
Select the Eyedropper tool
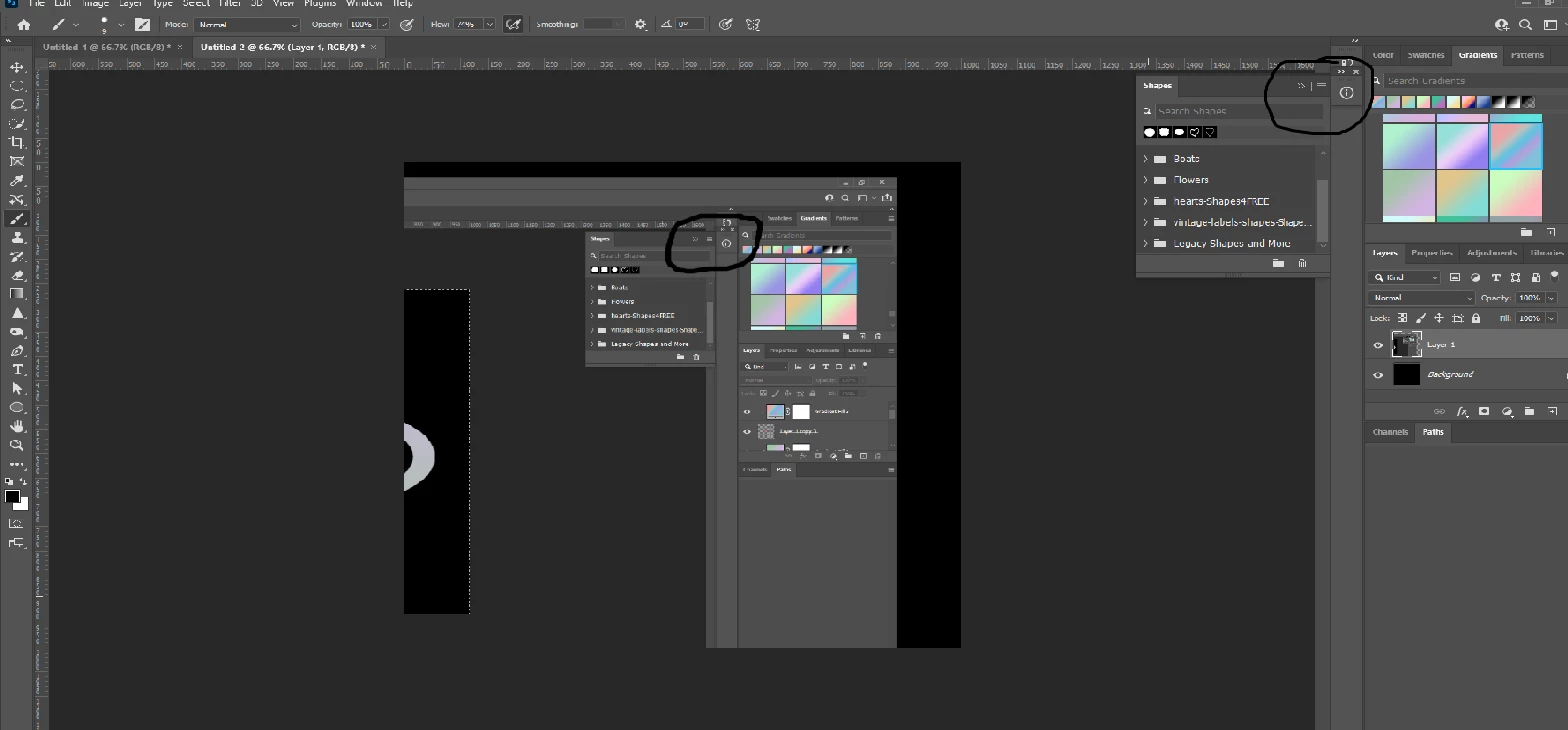pyautogui.click(x=17, y=181)
